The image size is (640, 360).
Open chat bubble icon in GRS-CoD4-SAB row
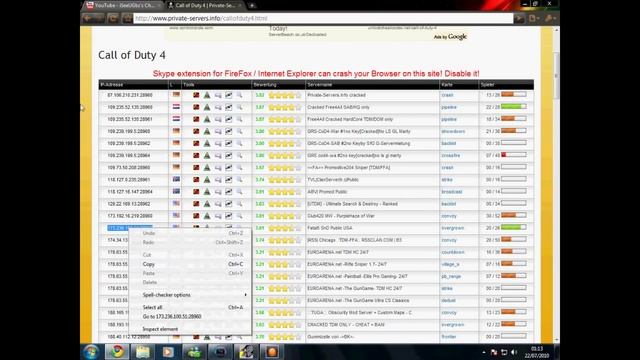(218, 143)
